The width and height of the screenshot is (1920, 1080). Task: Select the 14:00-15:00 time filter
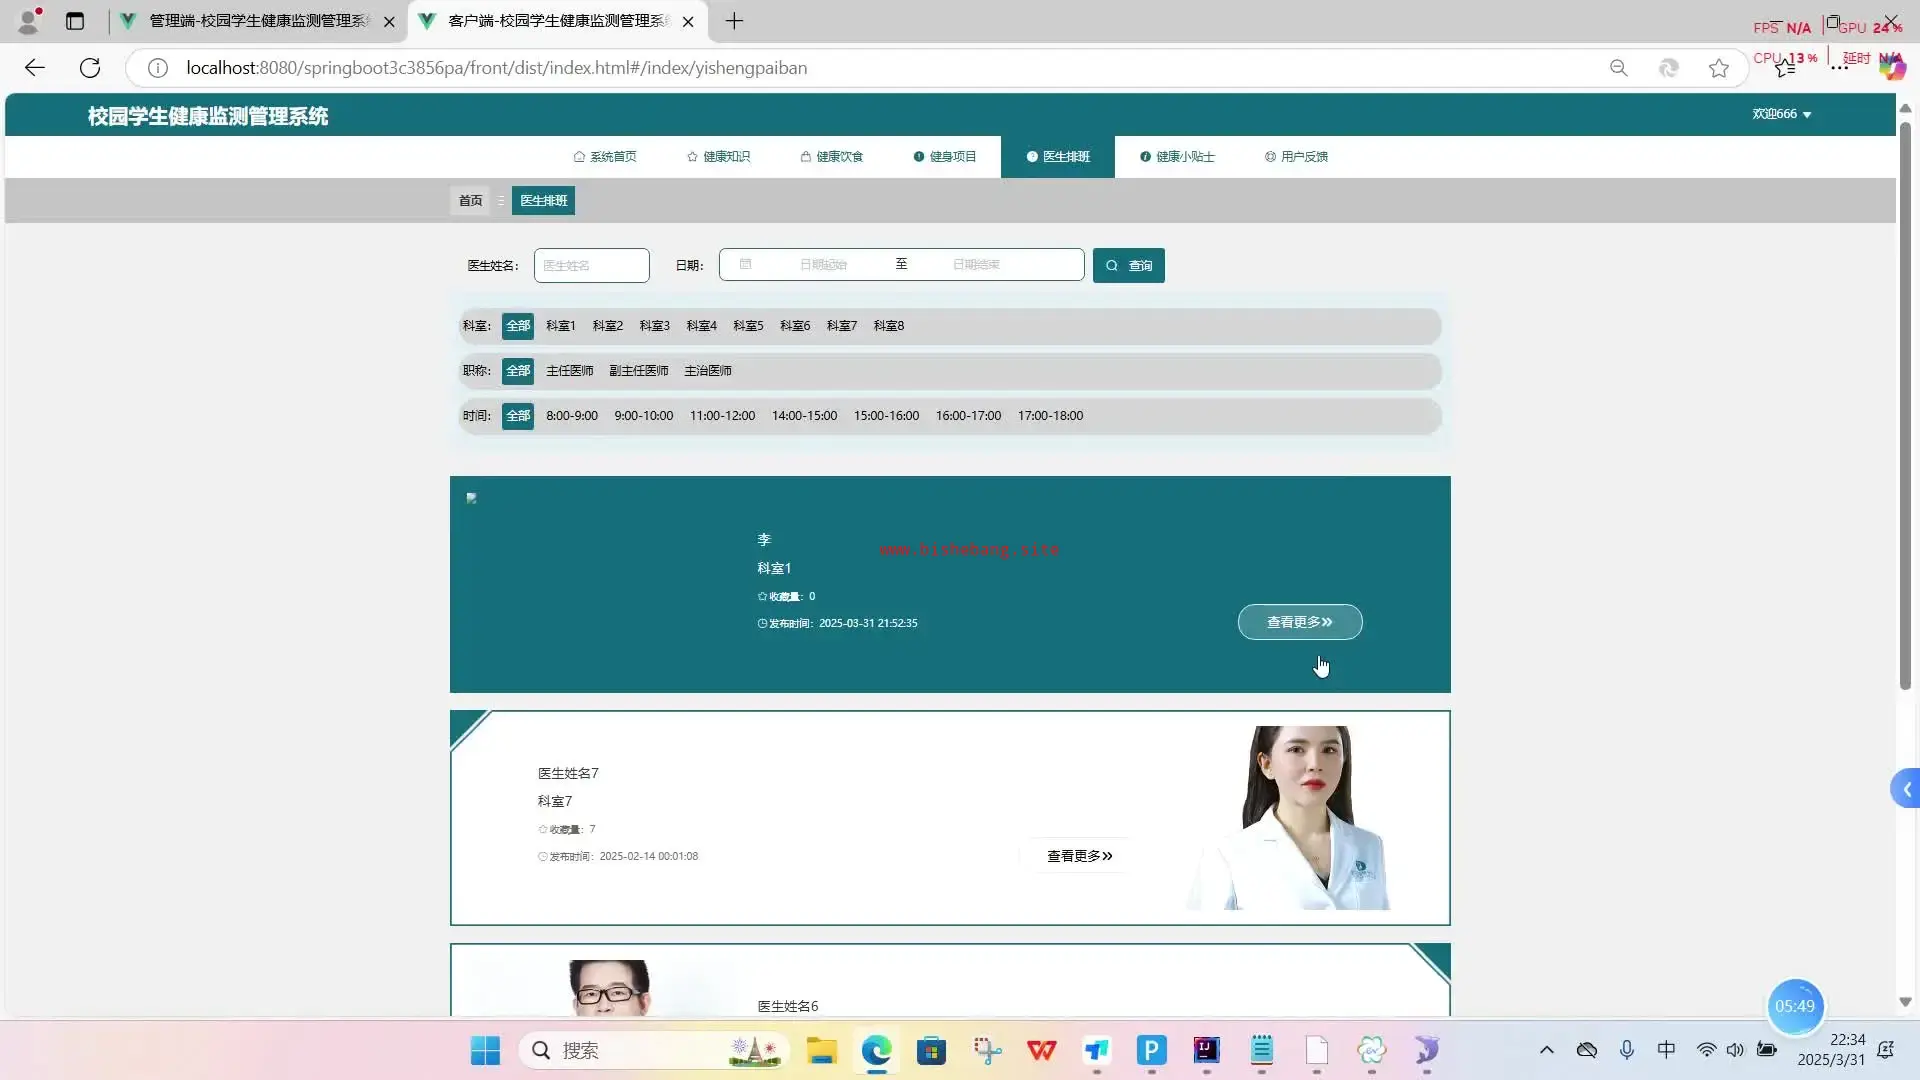click(x=804, y=416)
